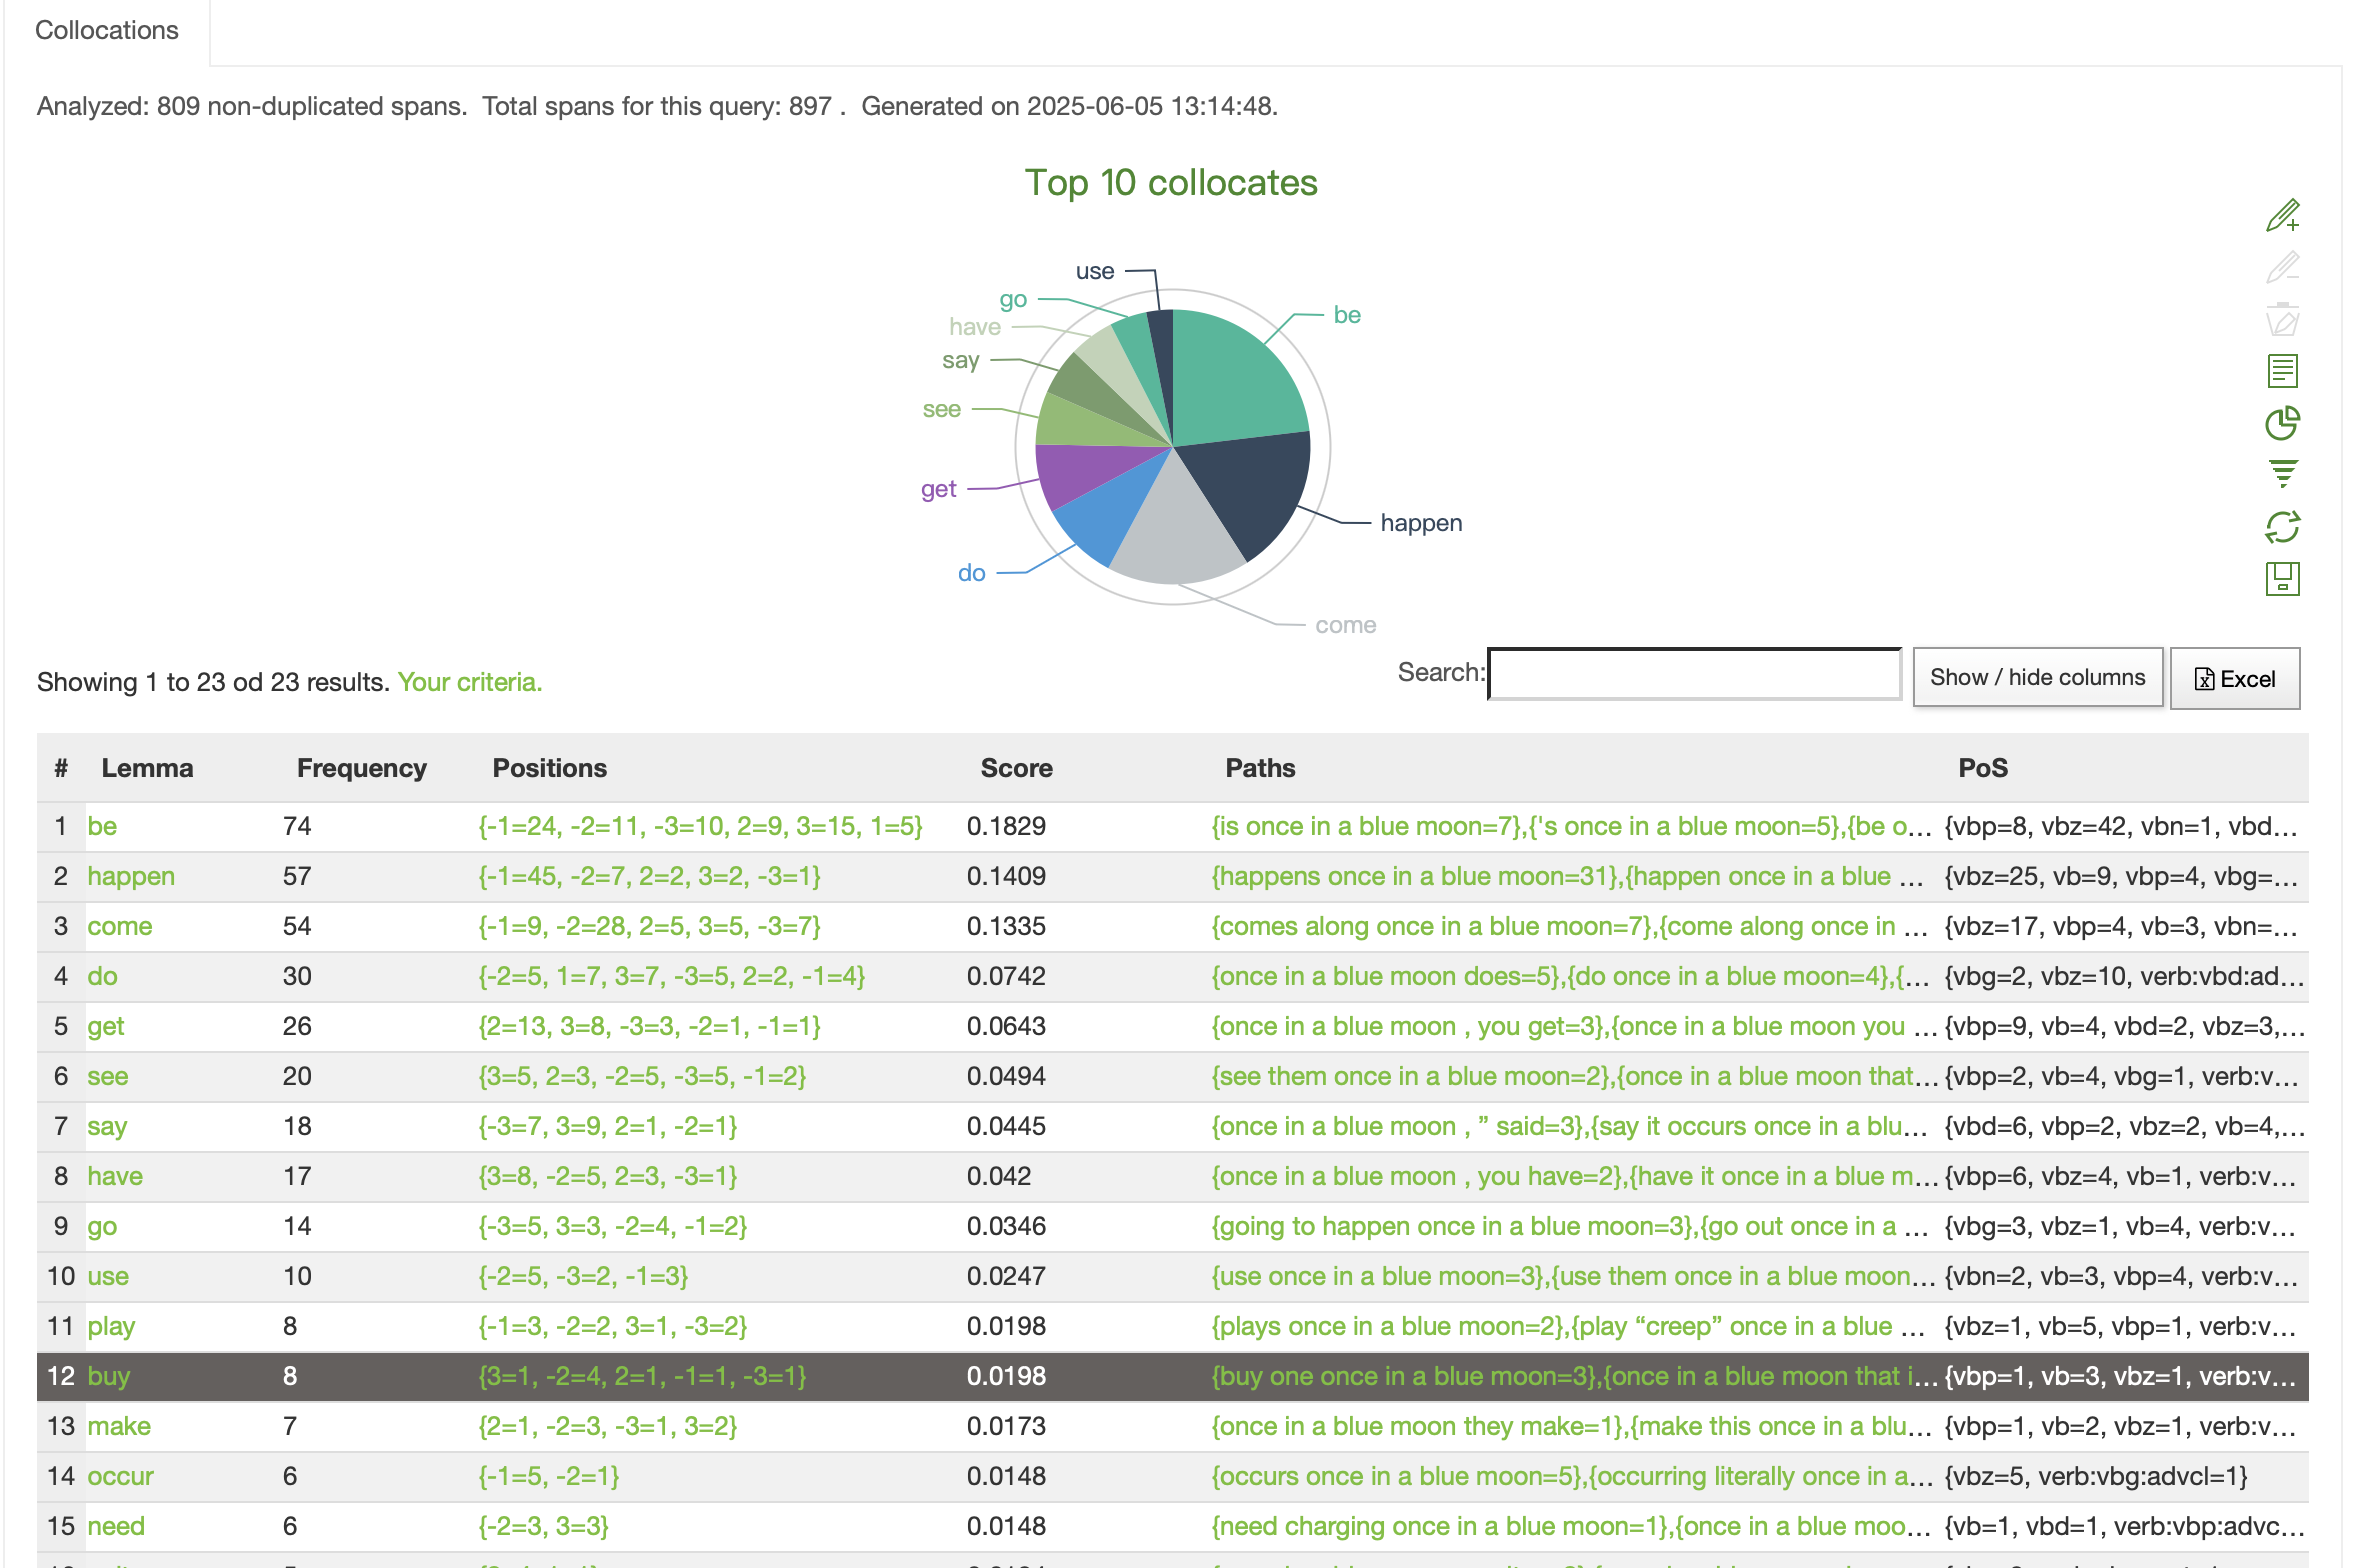Click the pie chart icon in sidebar
Image resolution: width=2358 pixels, height=1568 pixels.
[x=2282, y=423]
